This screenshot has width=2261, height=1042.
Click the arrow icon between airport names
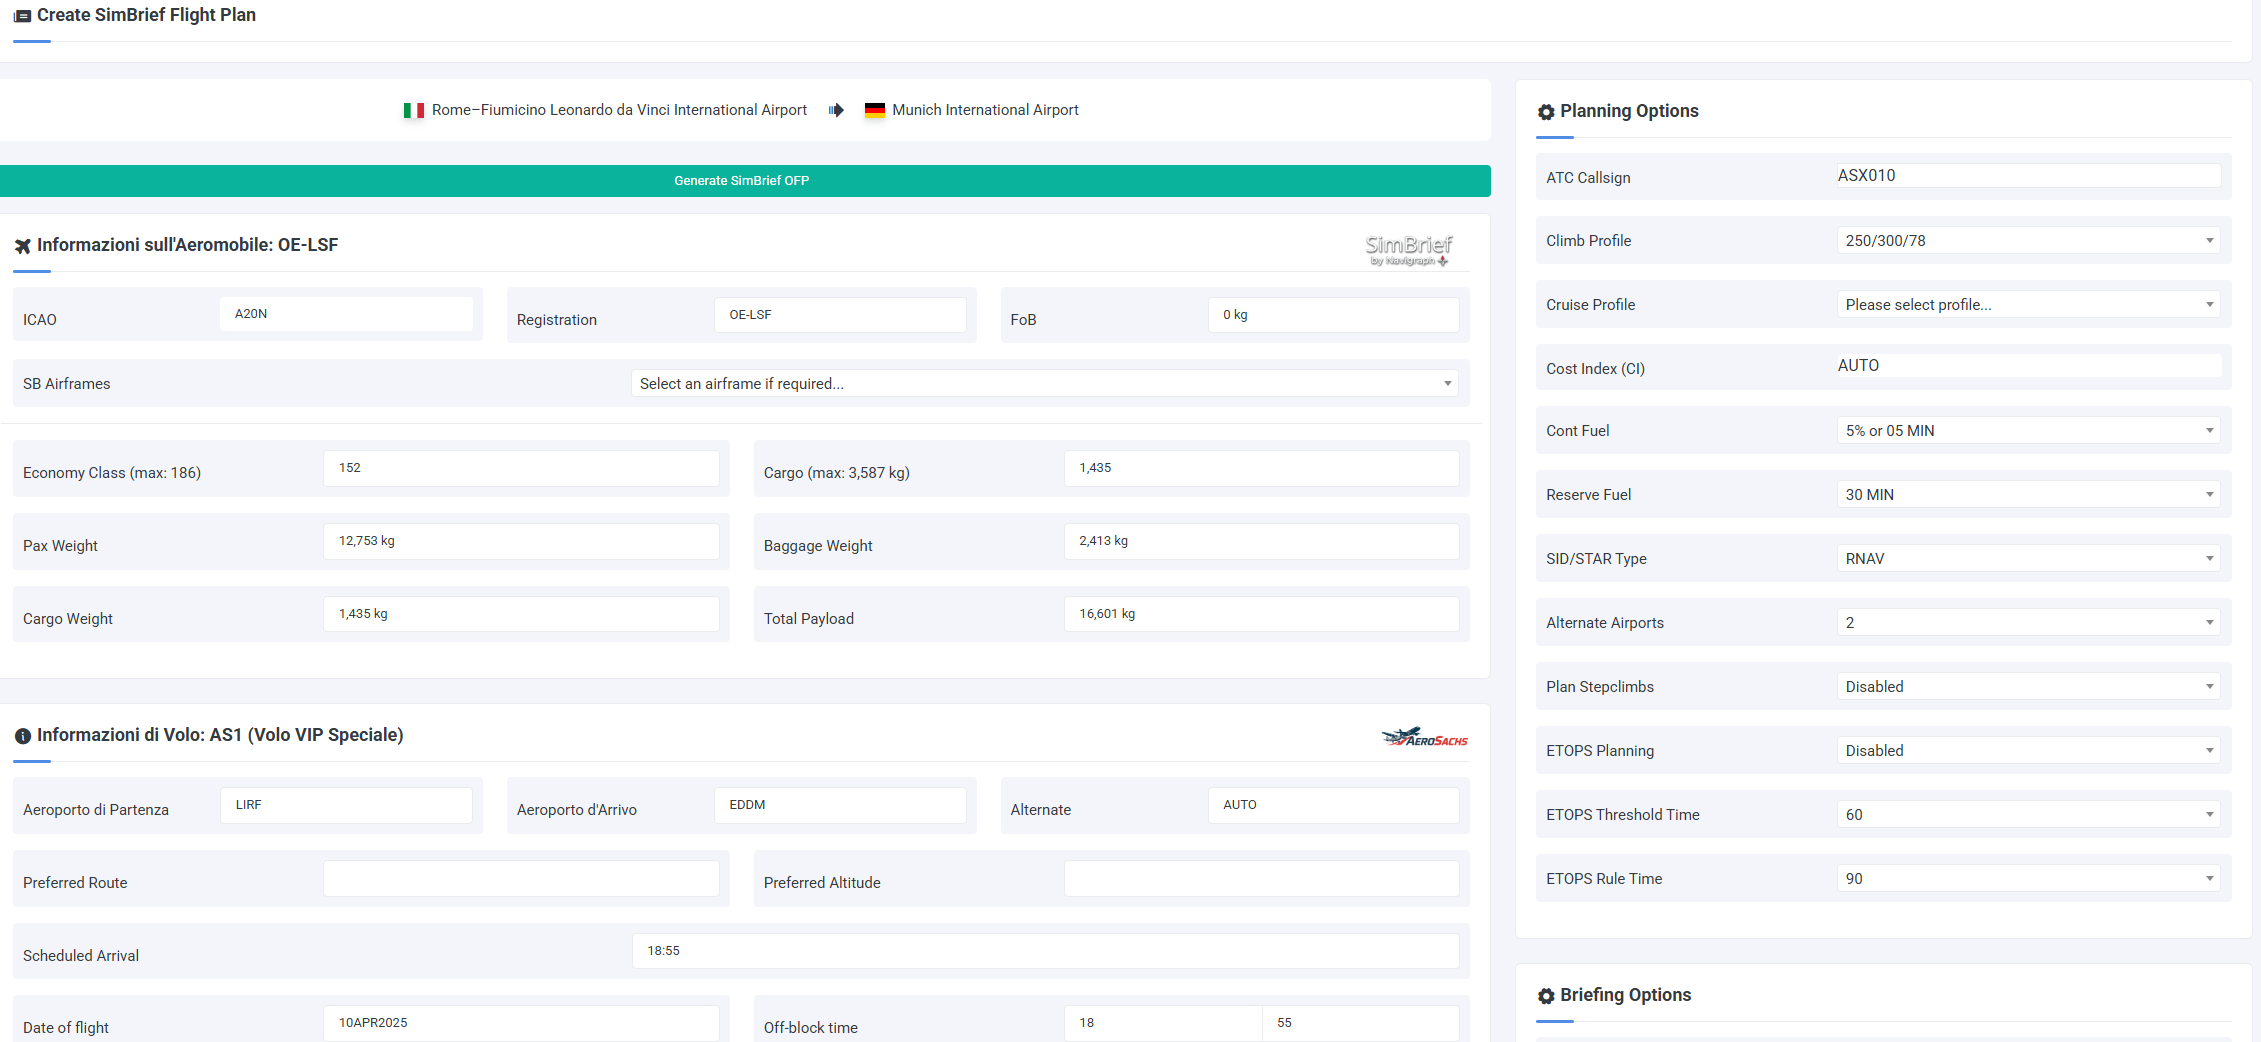click(836, 110)
